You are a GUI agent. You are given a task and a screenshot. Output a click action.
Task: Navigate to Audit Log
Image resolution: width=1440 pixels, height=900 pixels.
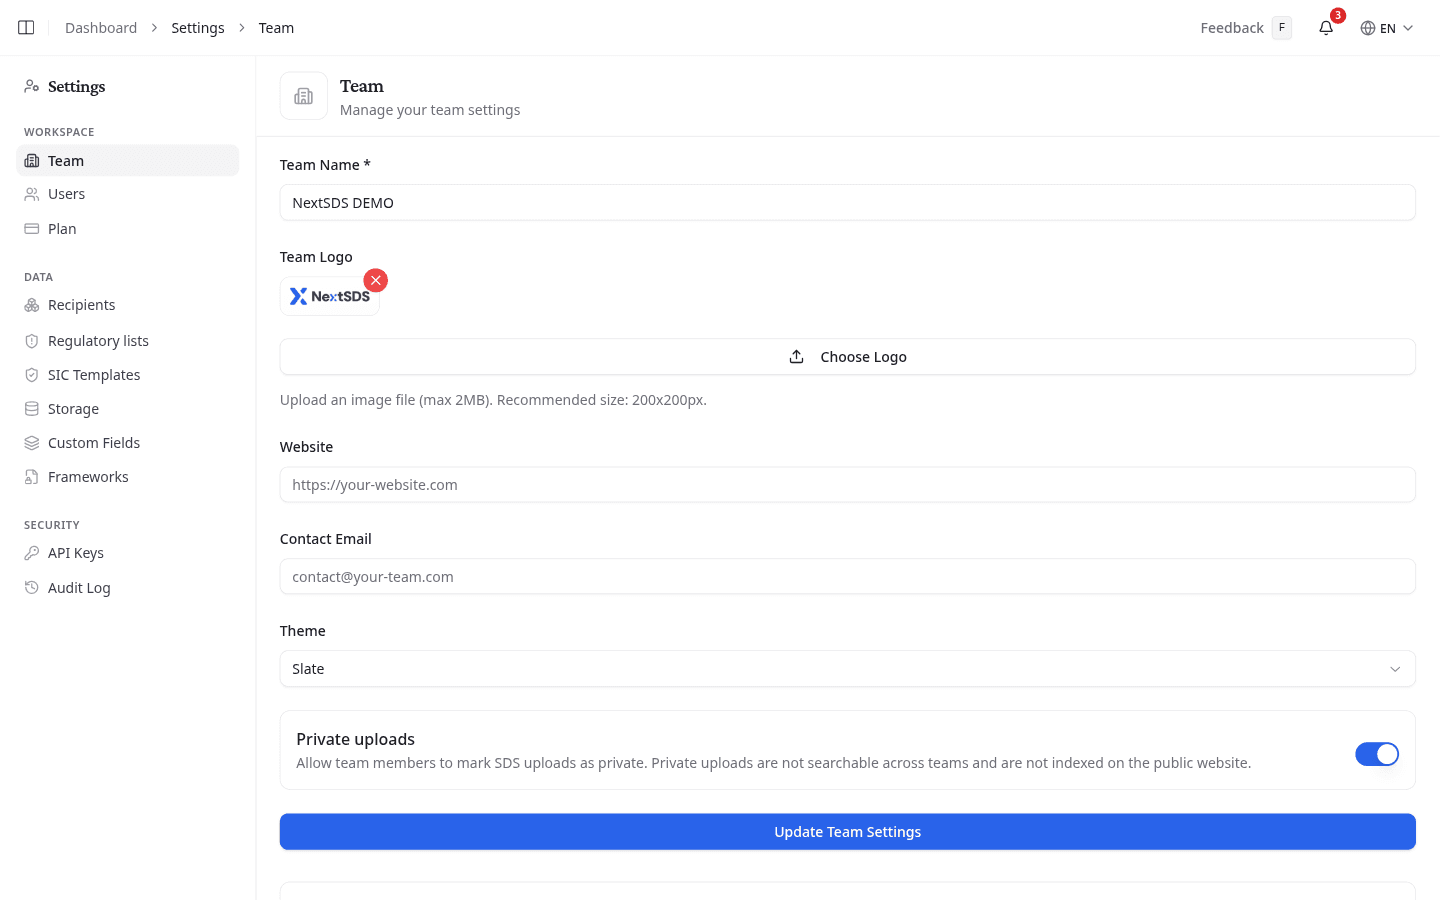[x=128, y=588]
